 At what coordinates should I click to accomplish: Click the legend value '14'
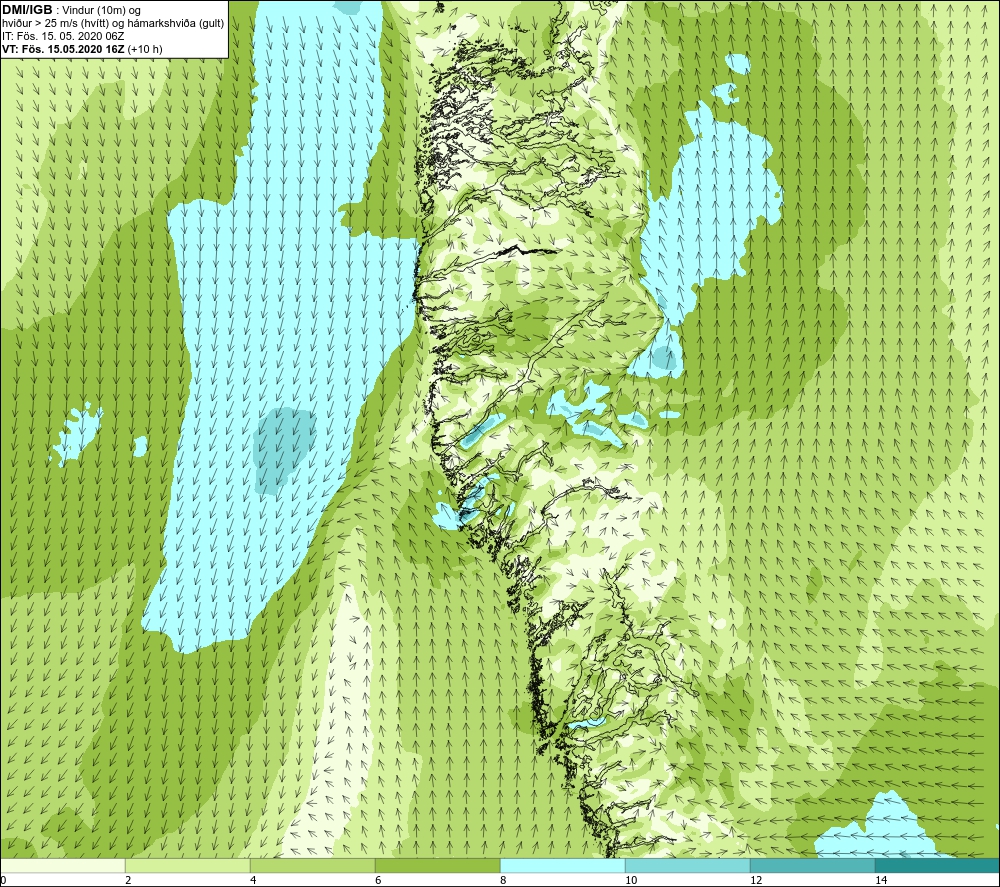(881, 880)
